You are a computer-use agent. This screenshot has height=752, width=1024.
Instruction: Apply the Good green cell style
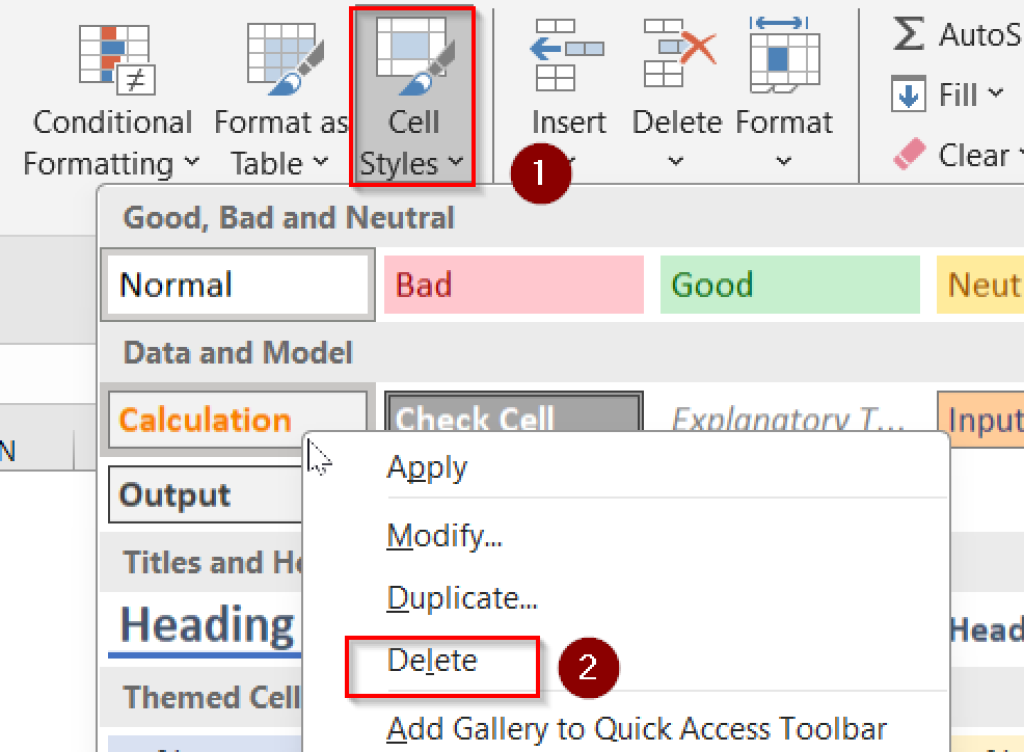click(x=789, y=284)
